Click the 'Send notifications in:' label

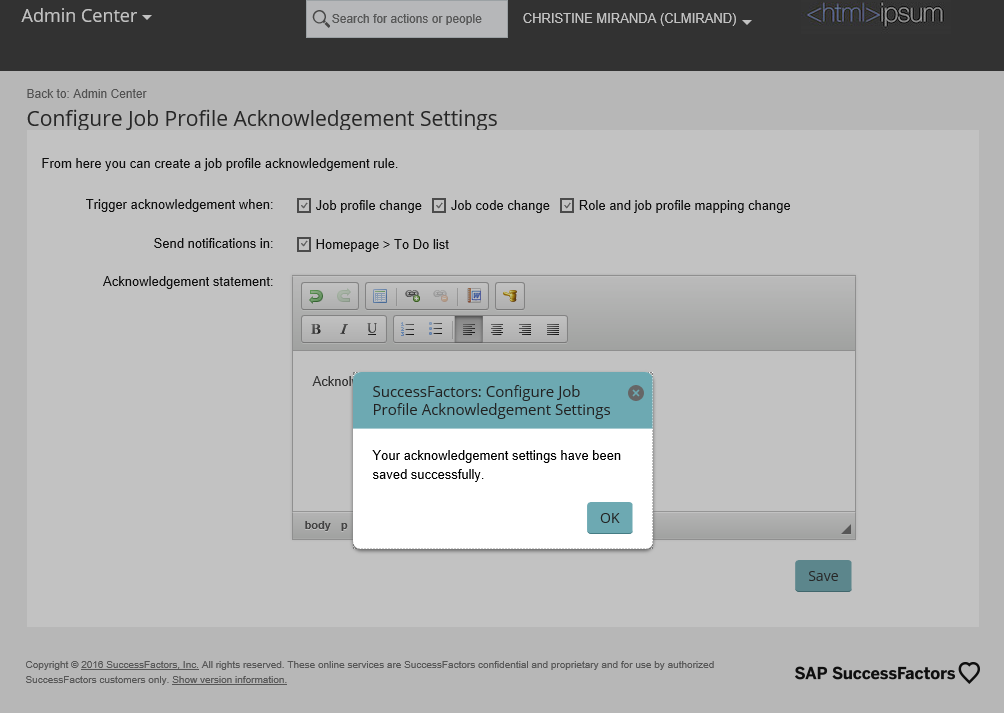(x=213, y=244)
